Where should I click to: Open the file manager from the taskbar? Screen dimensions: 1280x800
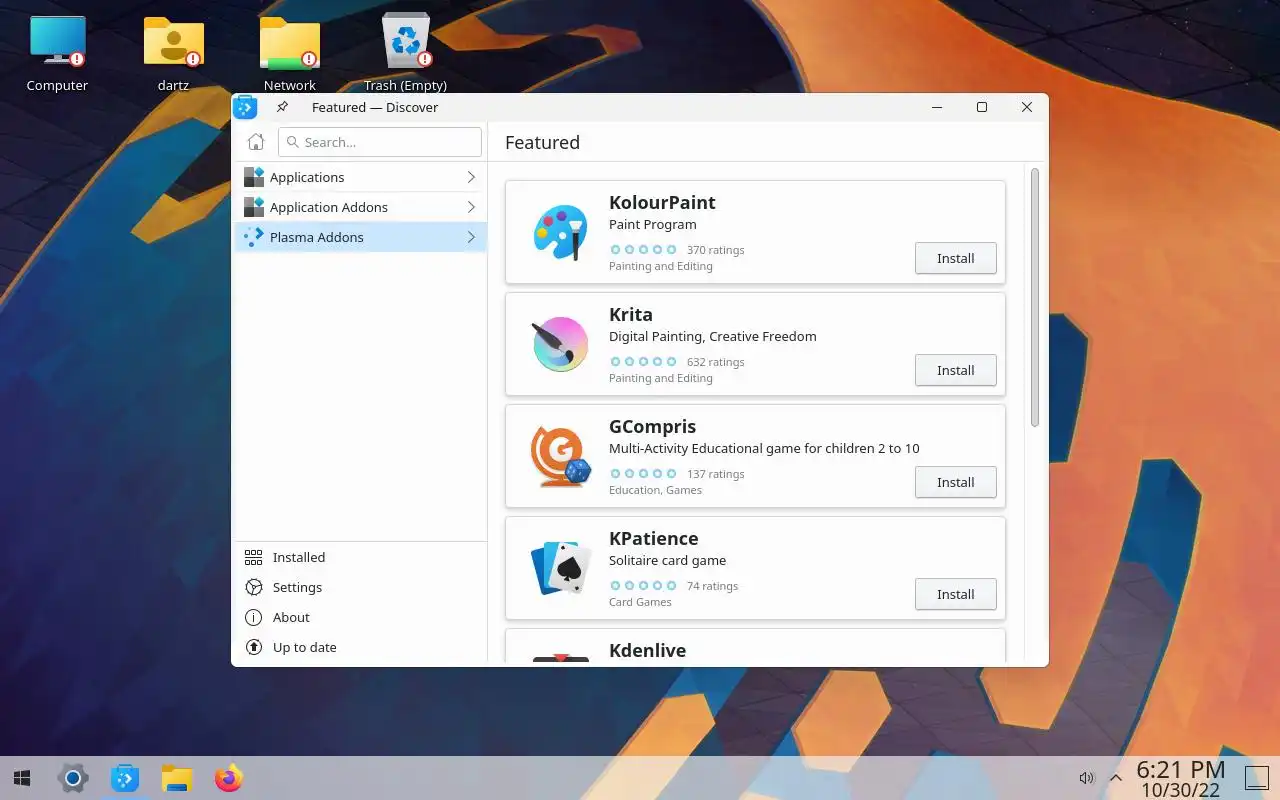point(177,778)
